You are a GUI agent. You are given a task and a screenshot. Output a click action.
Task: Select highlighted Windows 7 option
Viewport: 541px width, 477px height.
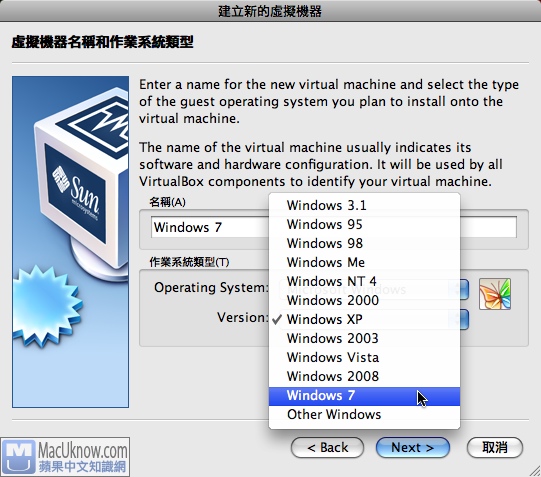pyautogui.click(x=364, y=396)
